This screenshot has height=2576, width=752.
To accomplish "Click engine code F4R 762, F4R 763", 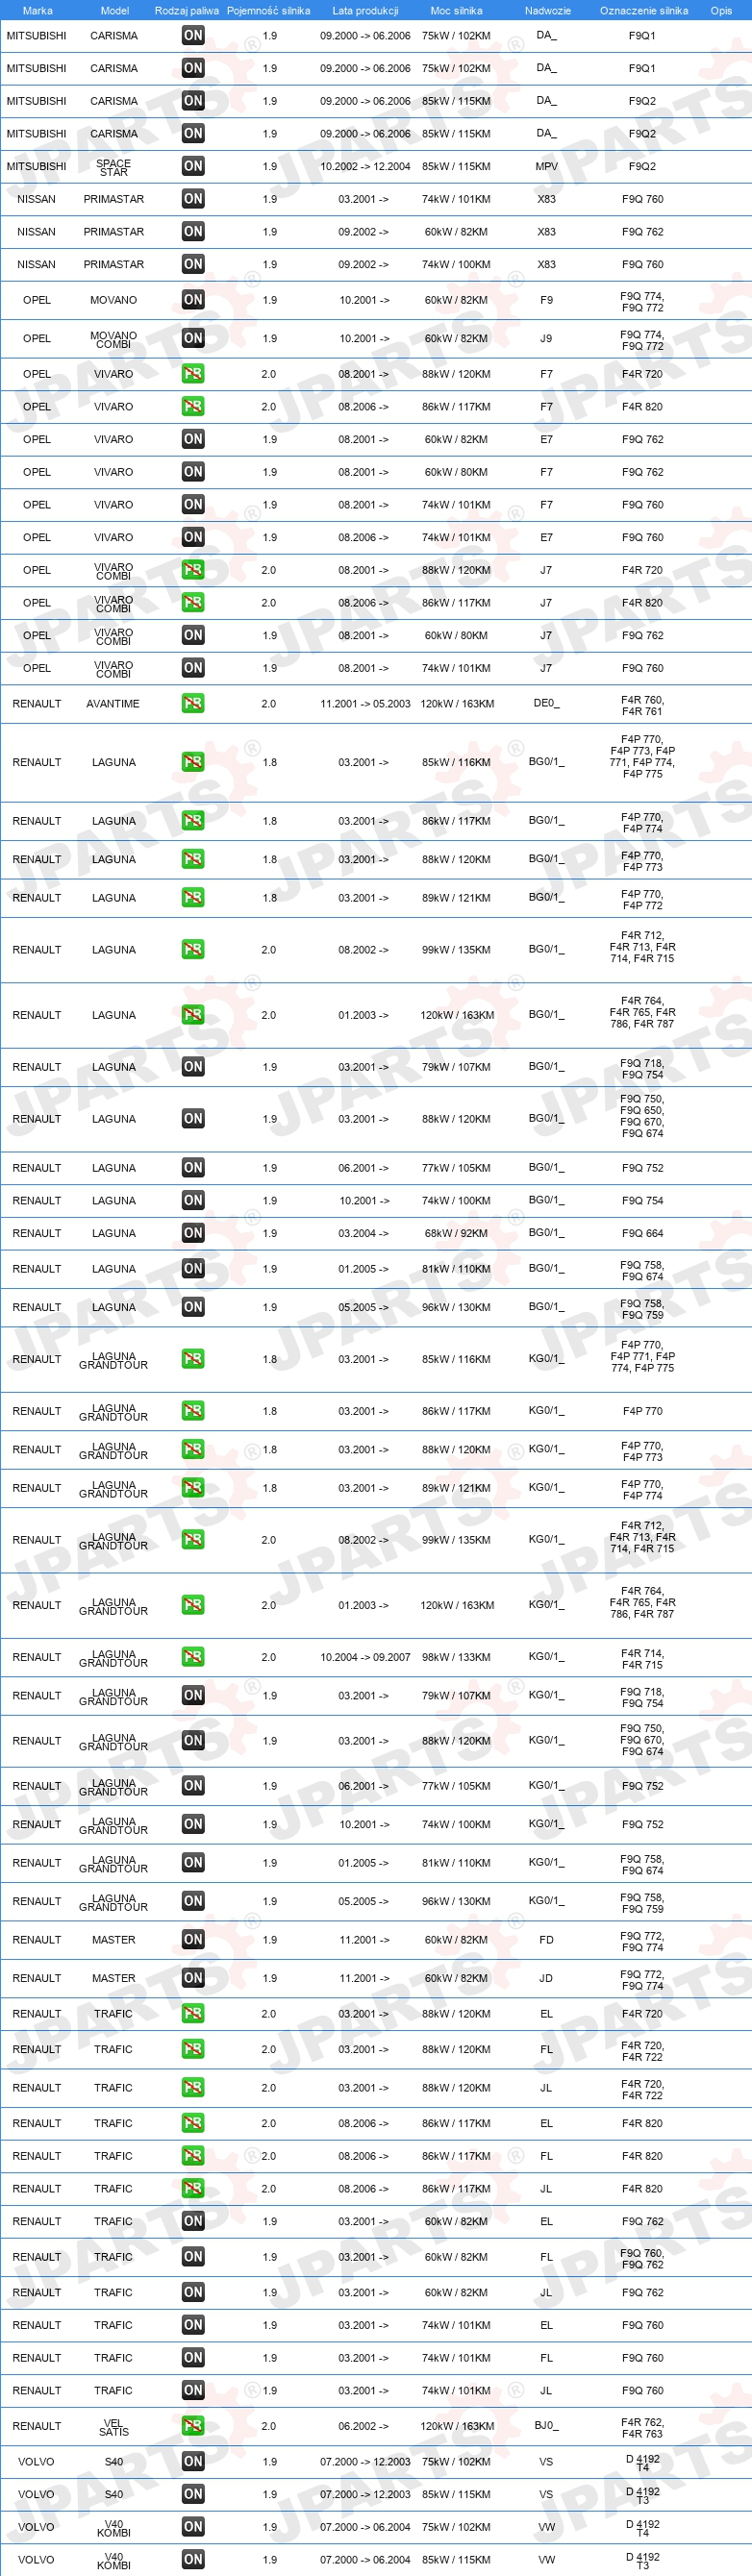I will click(642, 2427).
